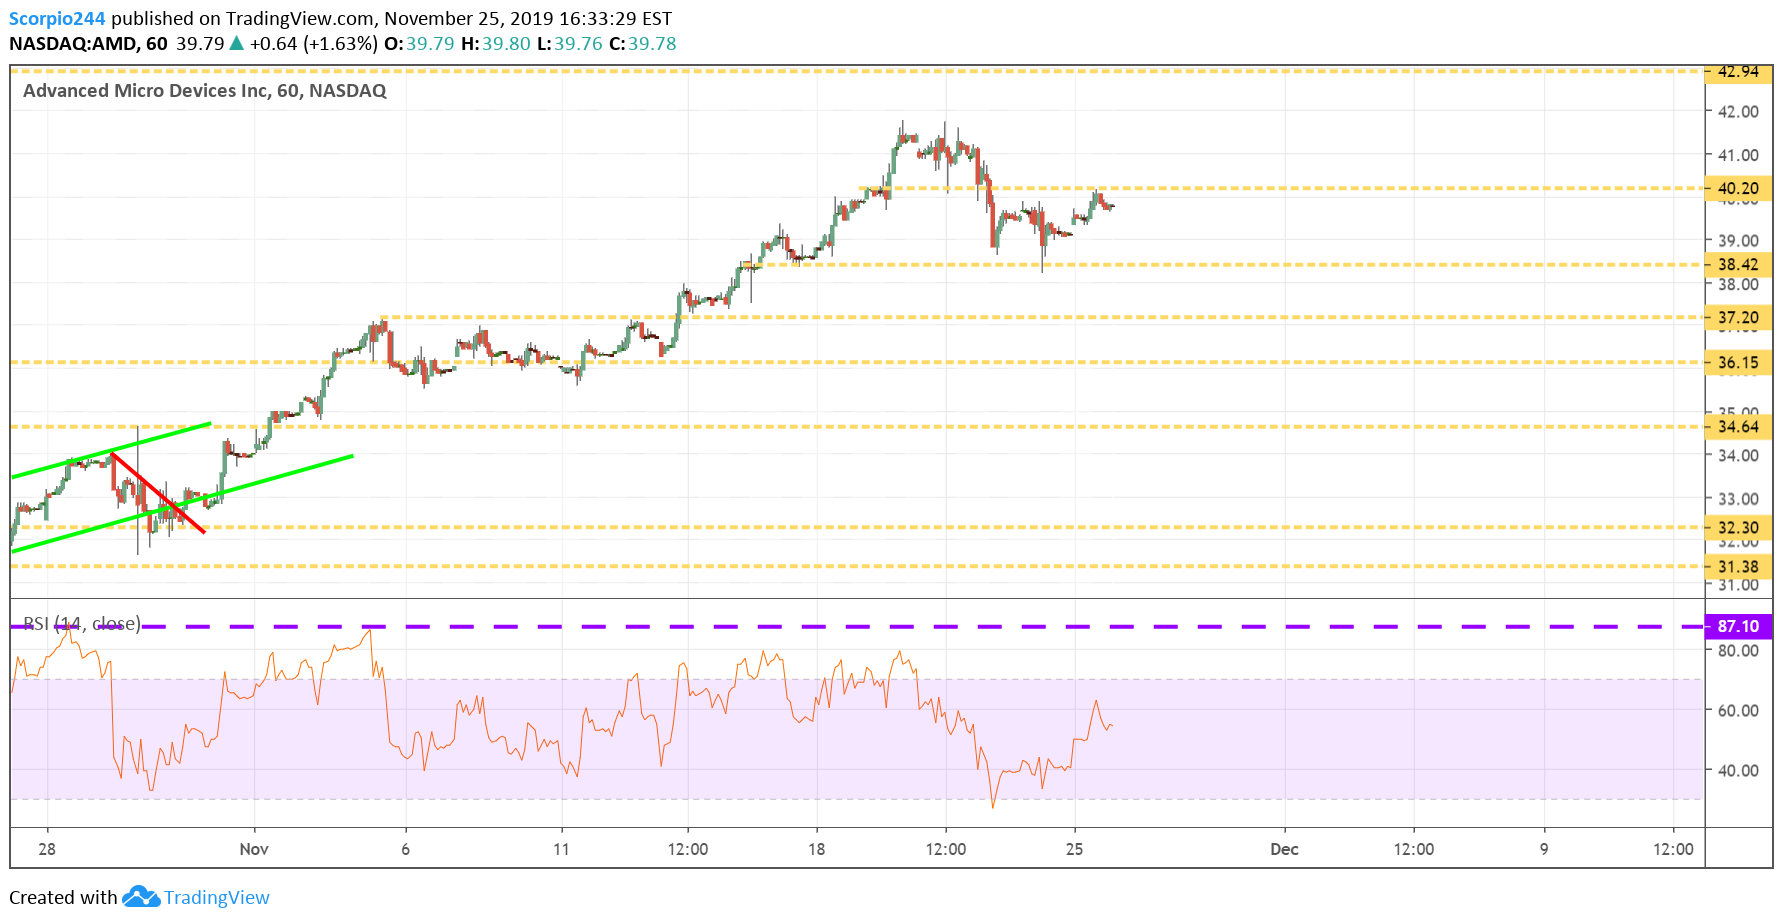Select the 40.20 price level label
Viewport: 1783px width, 923px height.
point(1738,188)
